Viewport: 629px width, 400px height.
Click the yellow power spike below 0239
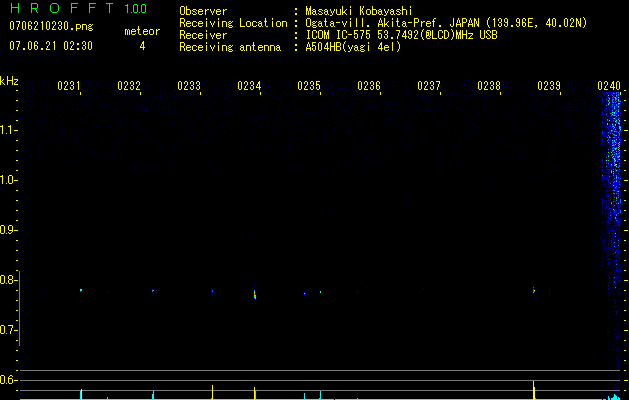pyautogui.click(x=534, y=390)
